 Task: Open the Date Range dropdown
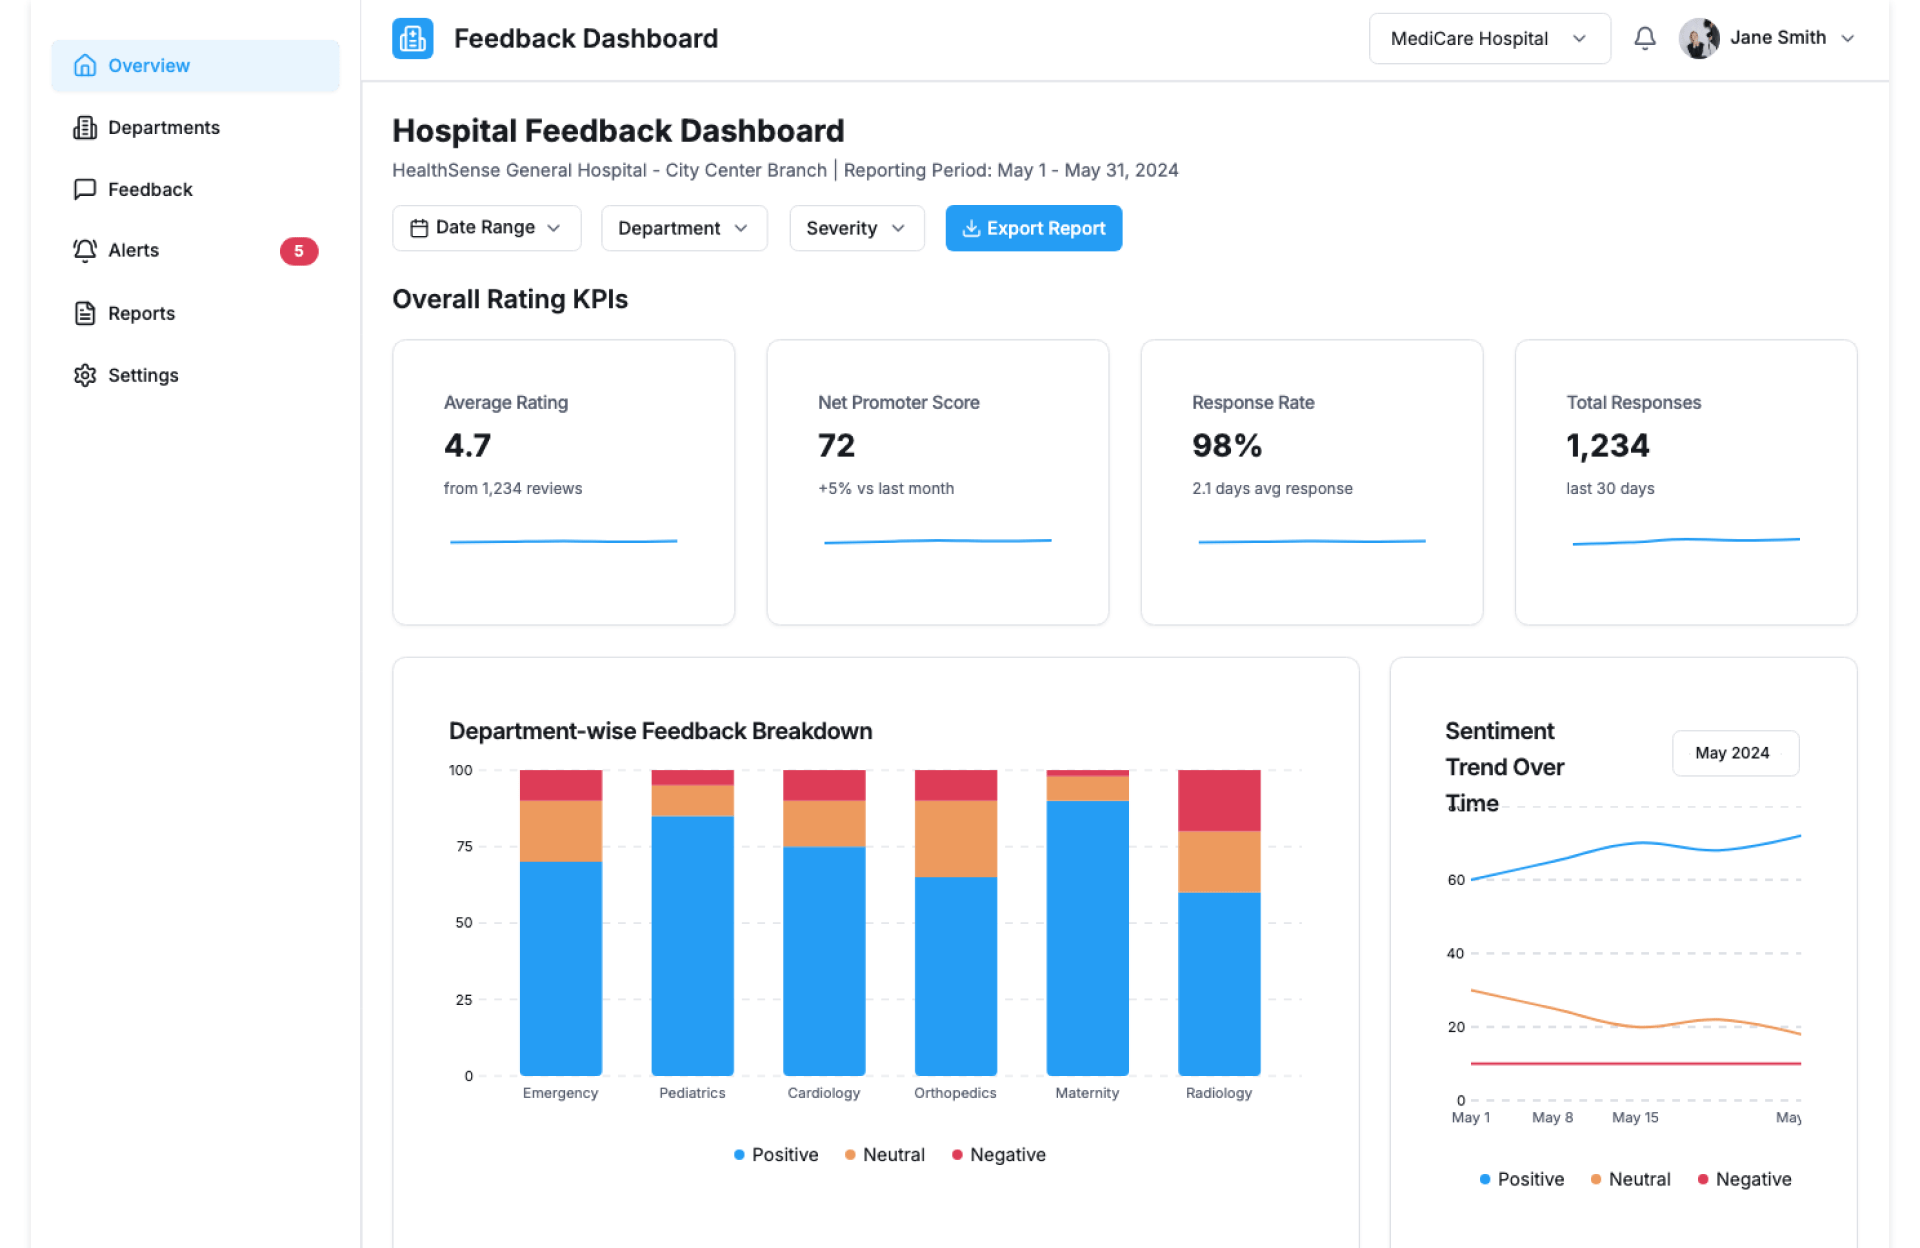486,228
